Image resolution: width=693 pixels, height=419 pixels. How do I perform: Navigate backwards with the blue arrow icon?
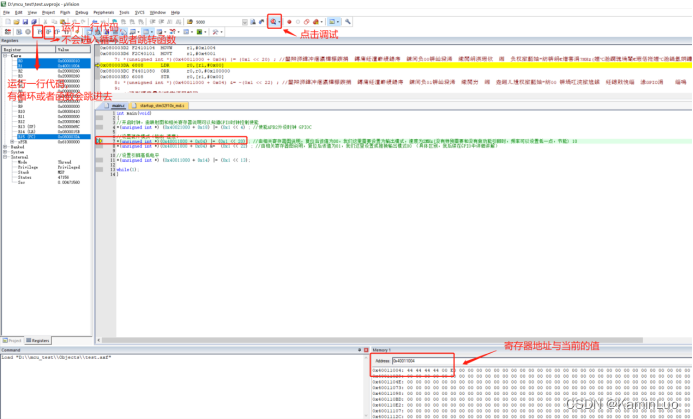pos(95,22)
